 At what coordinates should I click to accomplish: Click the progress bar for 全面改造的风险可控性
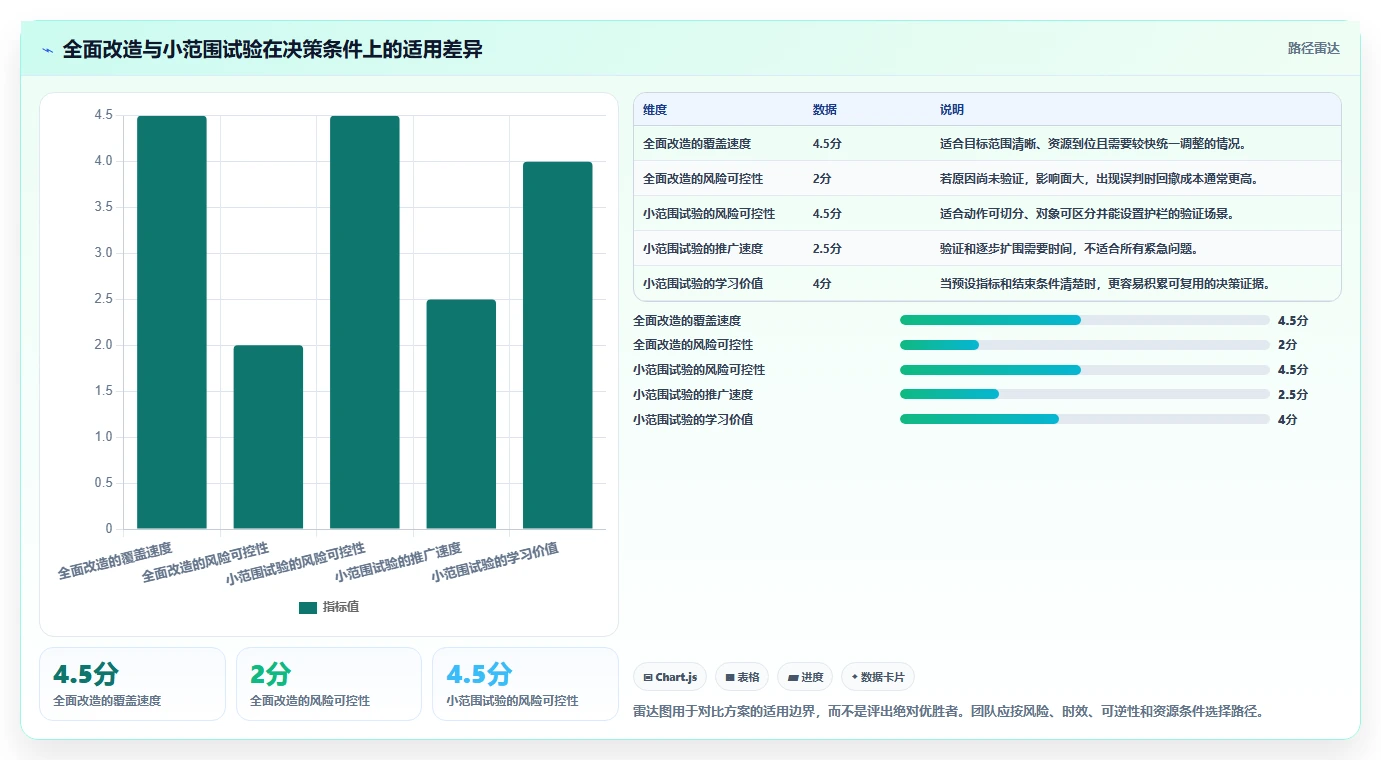(1085, 345)
